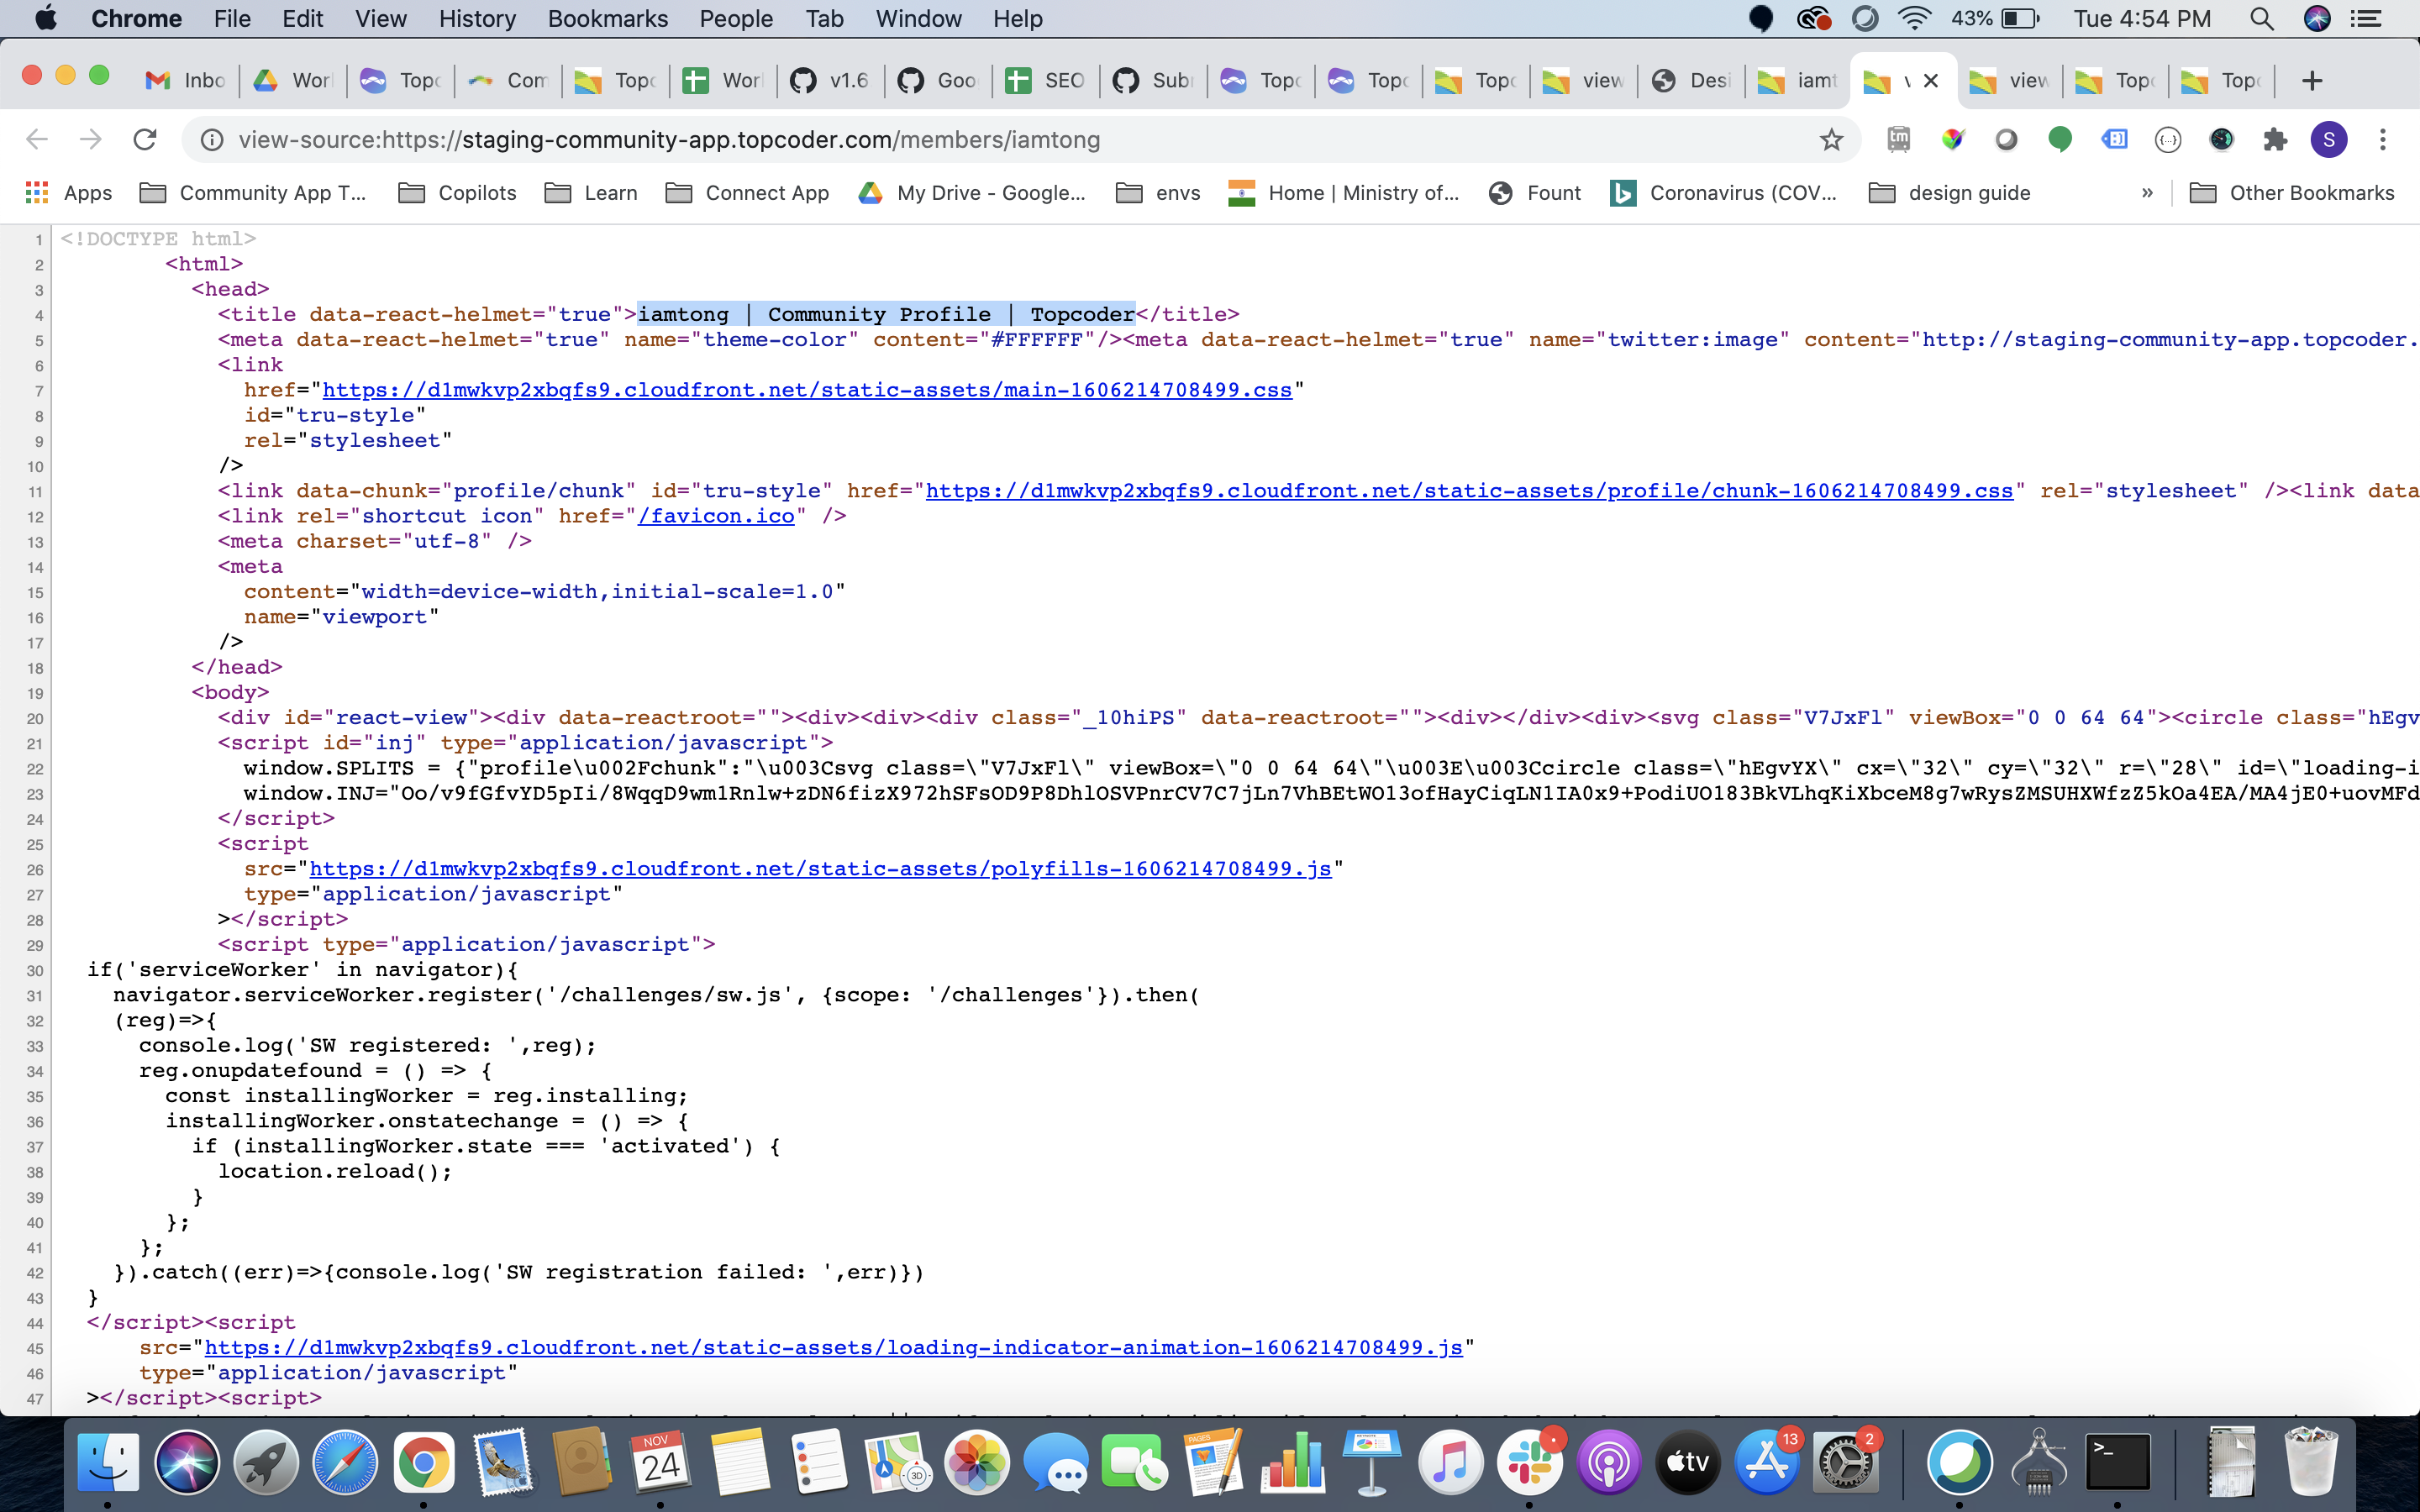The height and width of the screenshot is (1512, 2420).
Task: Reload the view-source page
Action: pyautogui.click(x=145, y=139)
